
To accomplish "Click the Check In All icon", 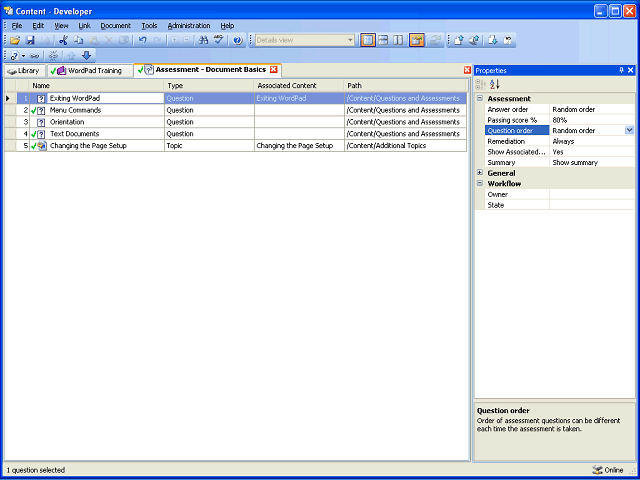I will [474, 40].
